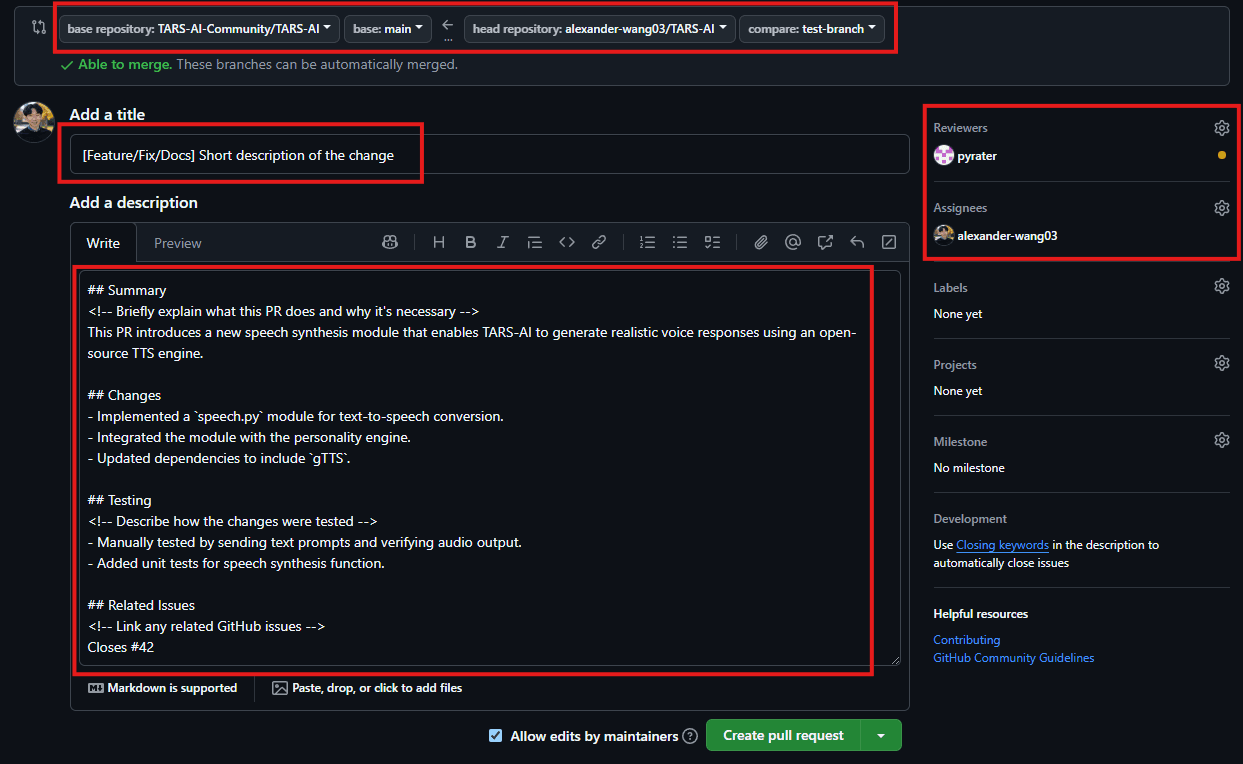This screenshot has height=764, width=1243.
Task: Add a link using the link icon
Action: [x=598, y=242]
